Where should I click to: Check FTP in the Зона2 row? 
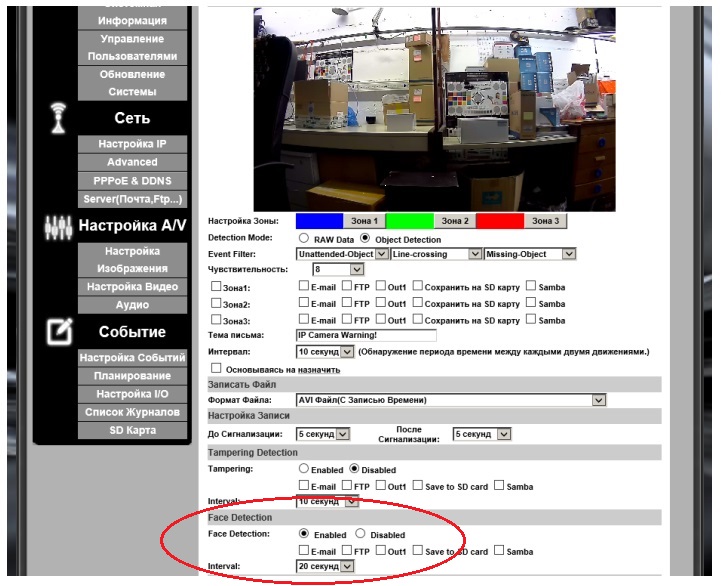point(347,302)
